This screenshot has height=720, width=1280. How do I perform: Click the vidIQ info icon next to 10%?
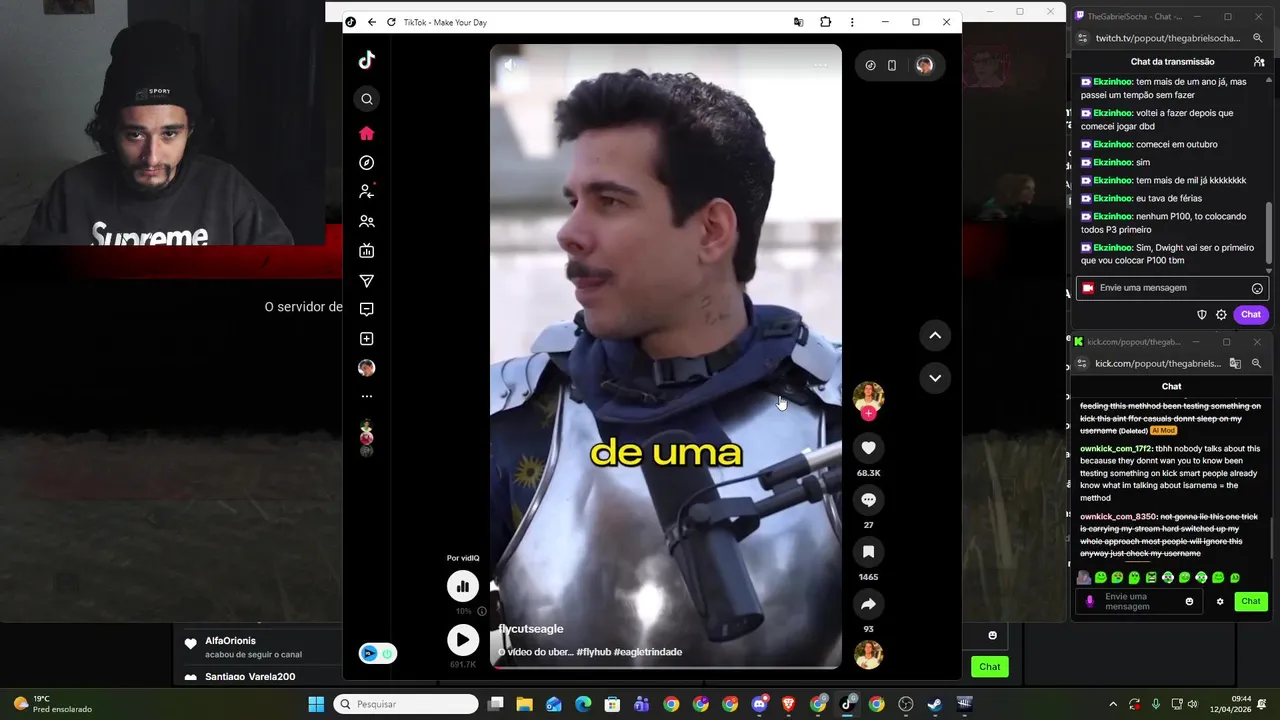(x=482, y=611)
